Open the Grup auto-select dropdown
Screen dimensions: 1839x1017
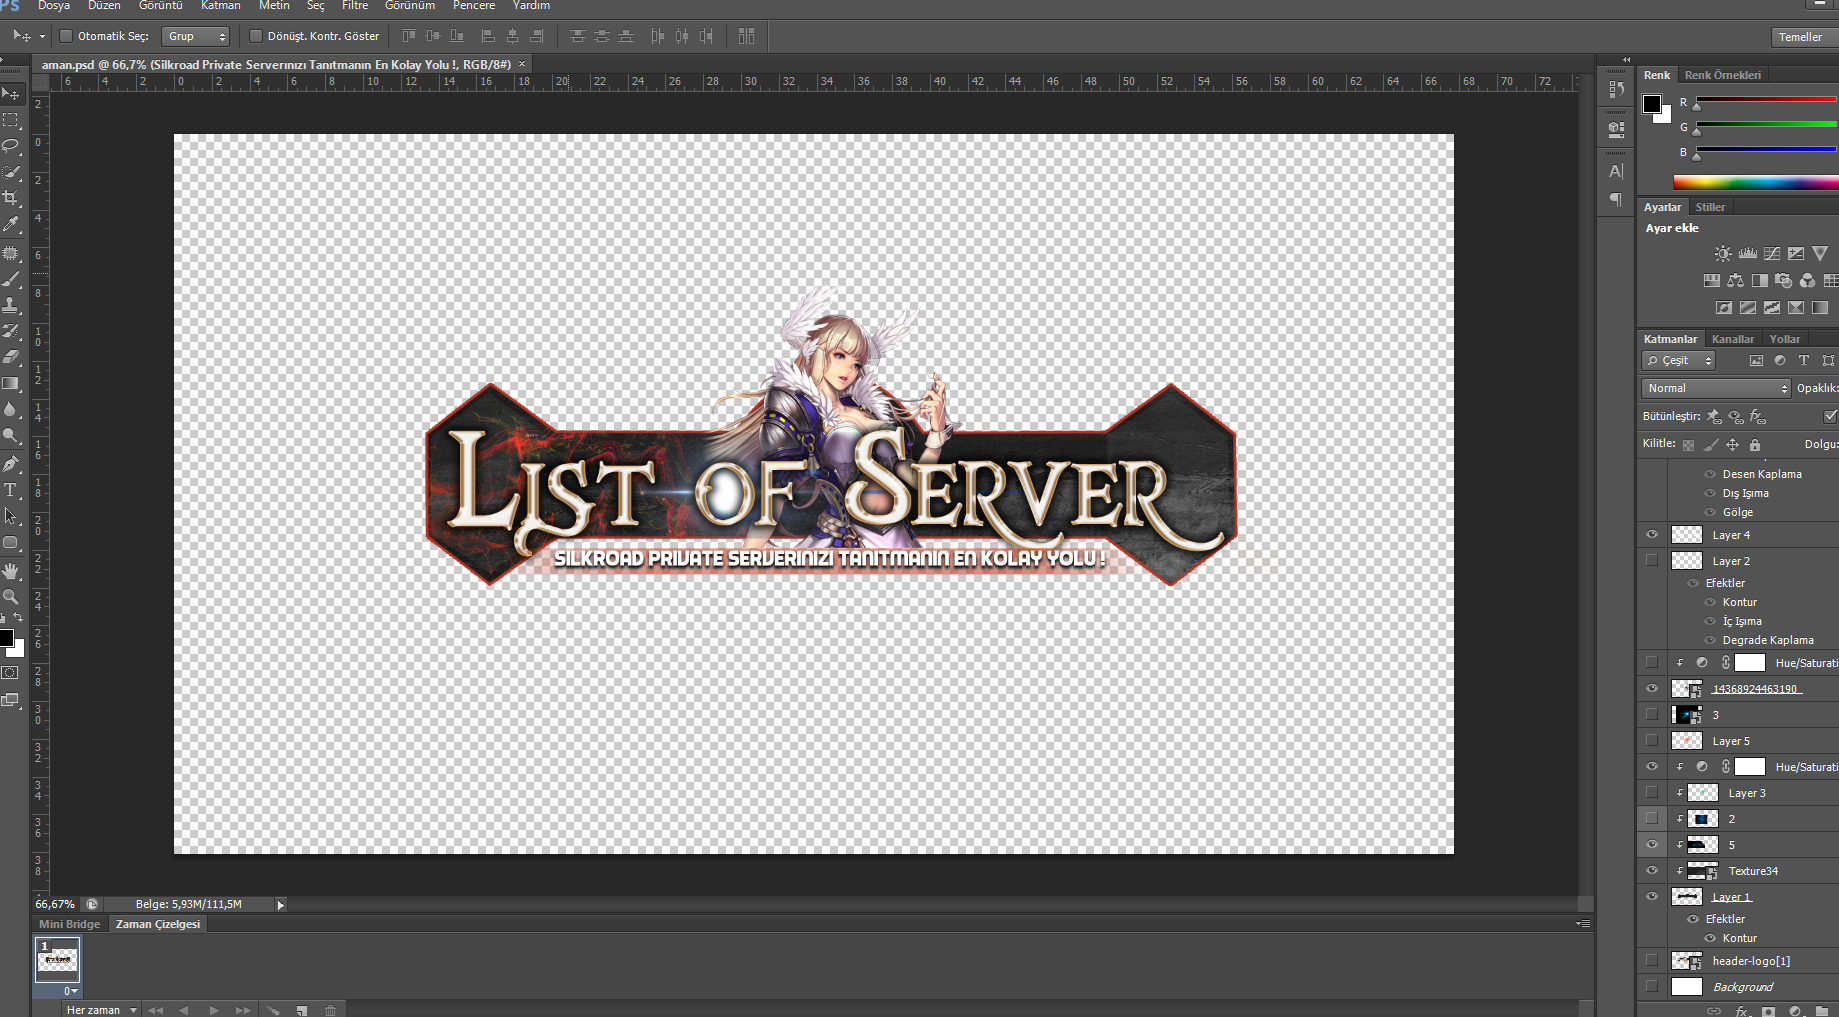(196, 36)
